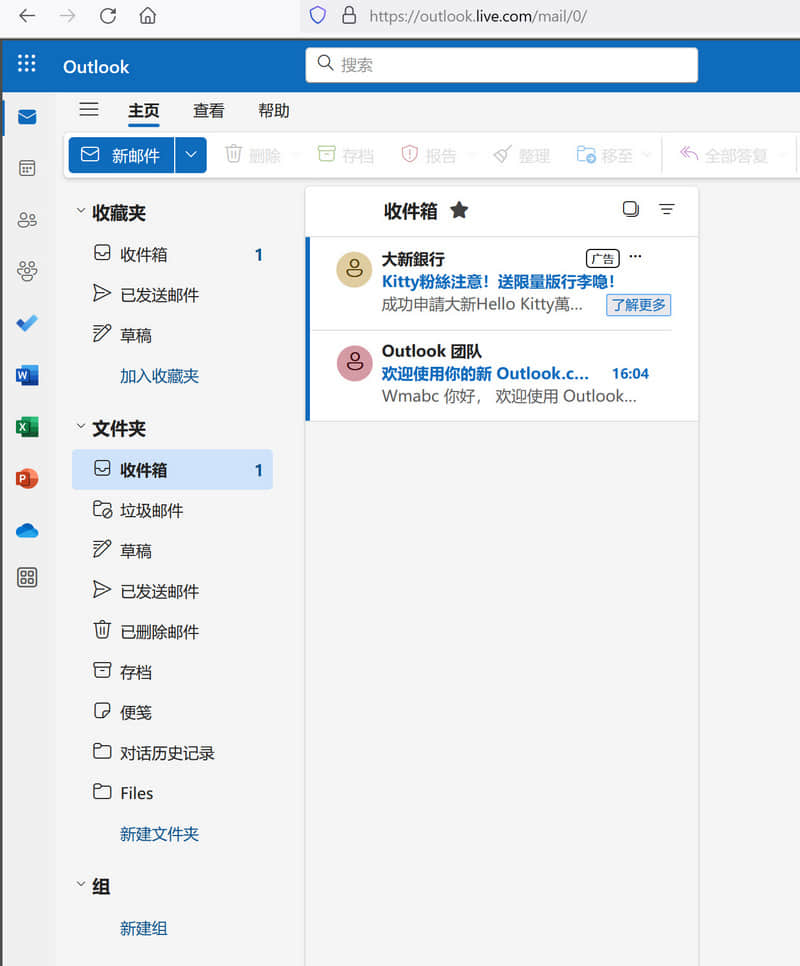This screenshot has height=966, width=800.
Task: Open 草稿 under 文件夹
Action: tap(172, 550)
